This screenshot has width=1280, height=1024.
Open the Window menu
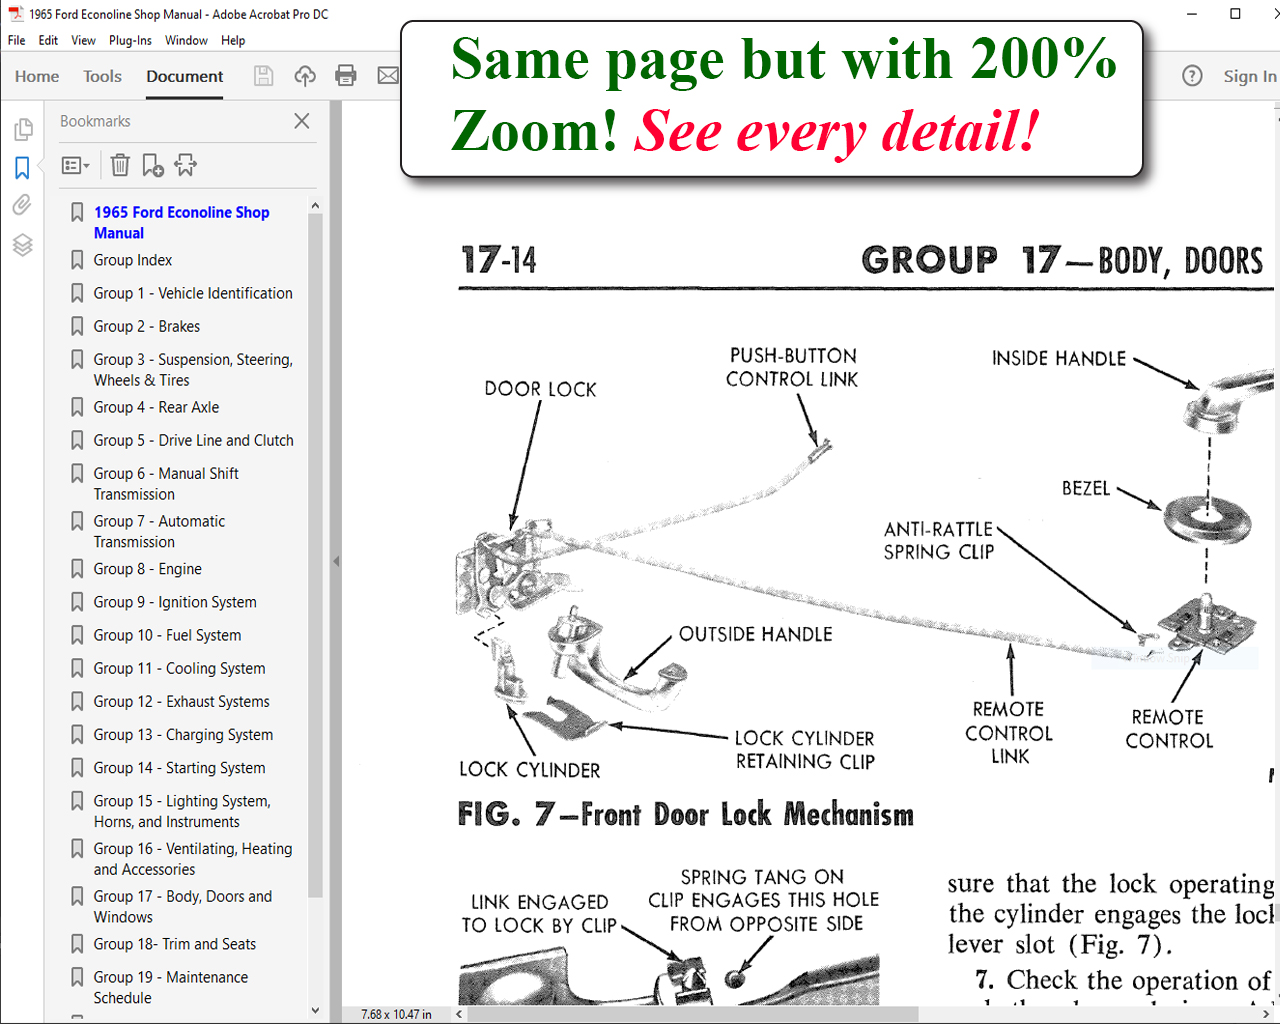coord(186,41)
